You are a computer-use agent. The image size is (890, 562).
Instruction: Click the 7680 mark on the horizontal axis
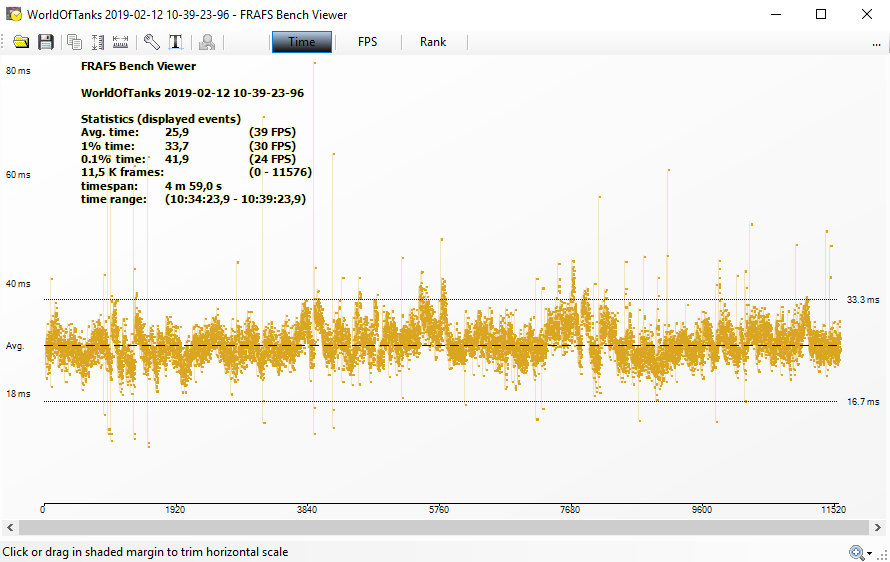(x=570, y=510)
